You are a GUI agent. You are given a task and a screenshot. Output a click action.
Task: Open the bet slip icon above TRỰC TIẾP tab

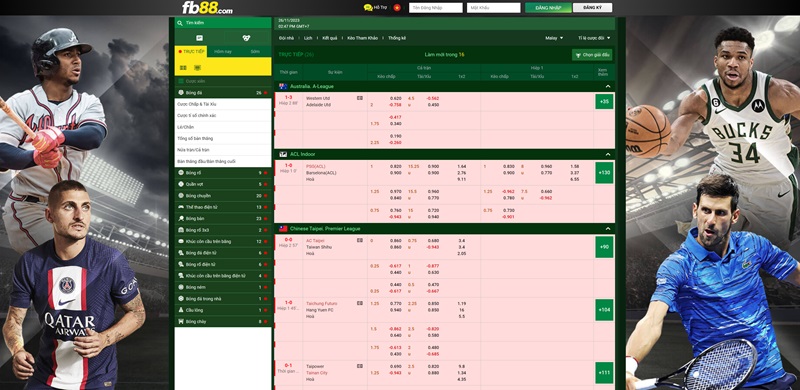click(x=199, y=38)
